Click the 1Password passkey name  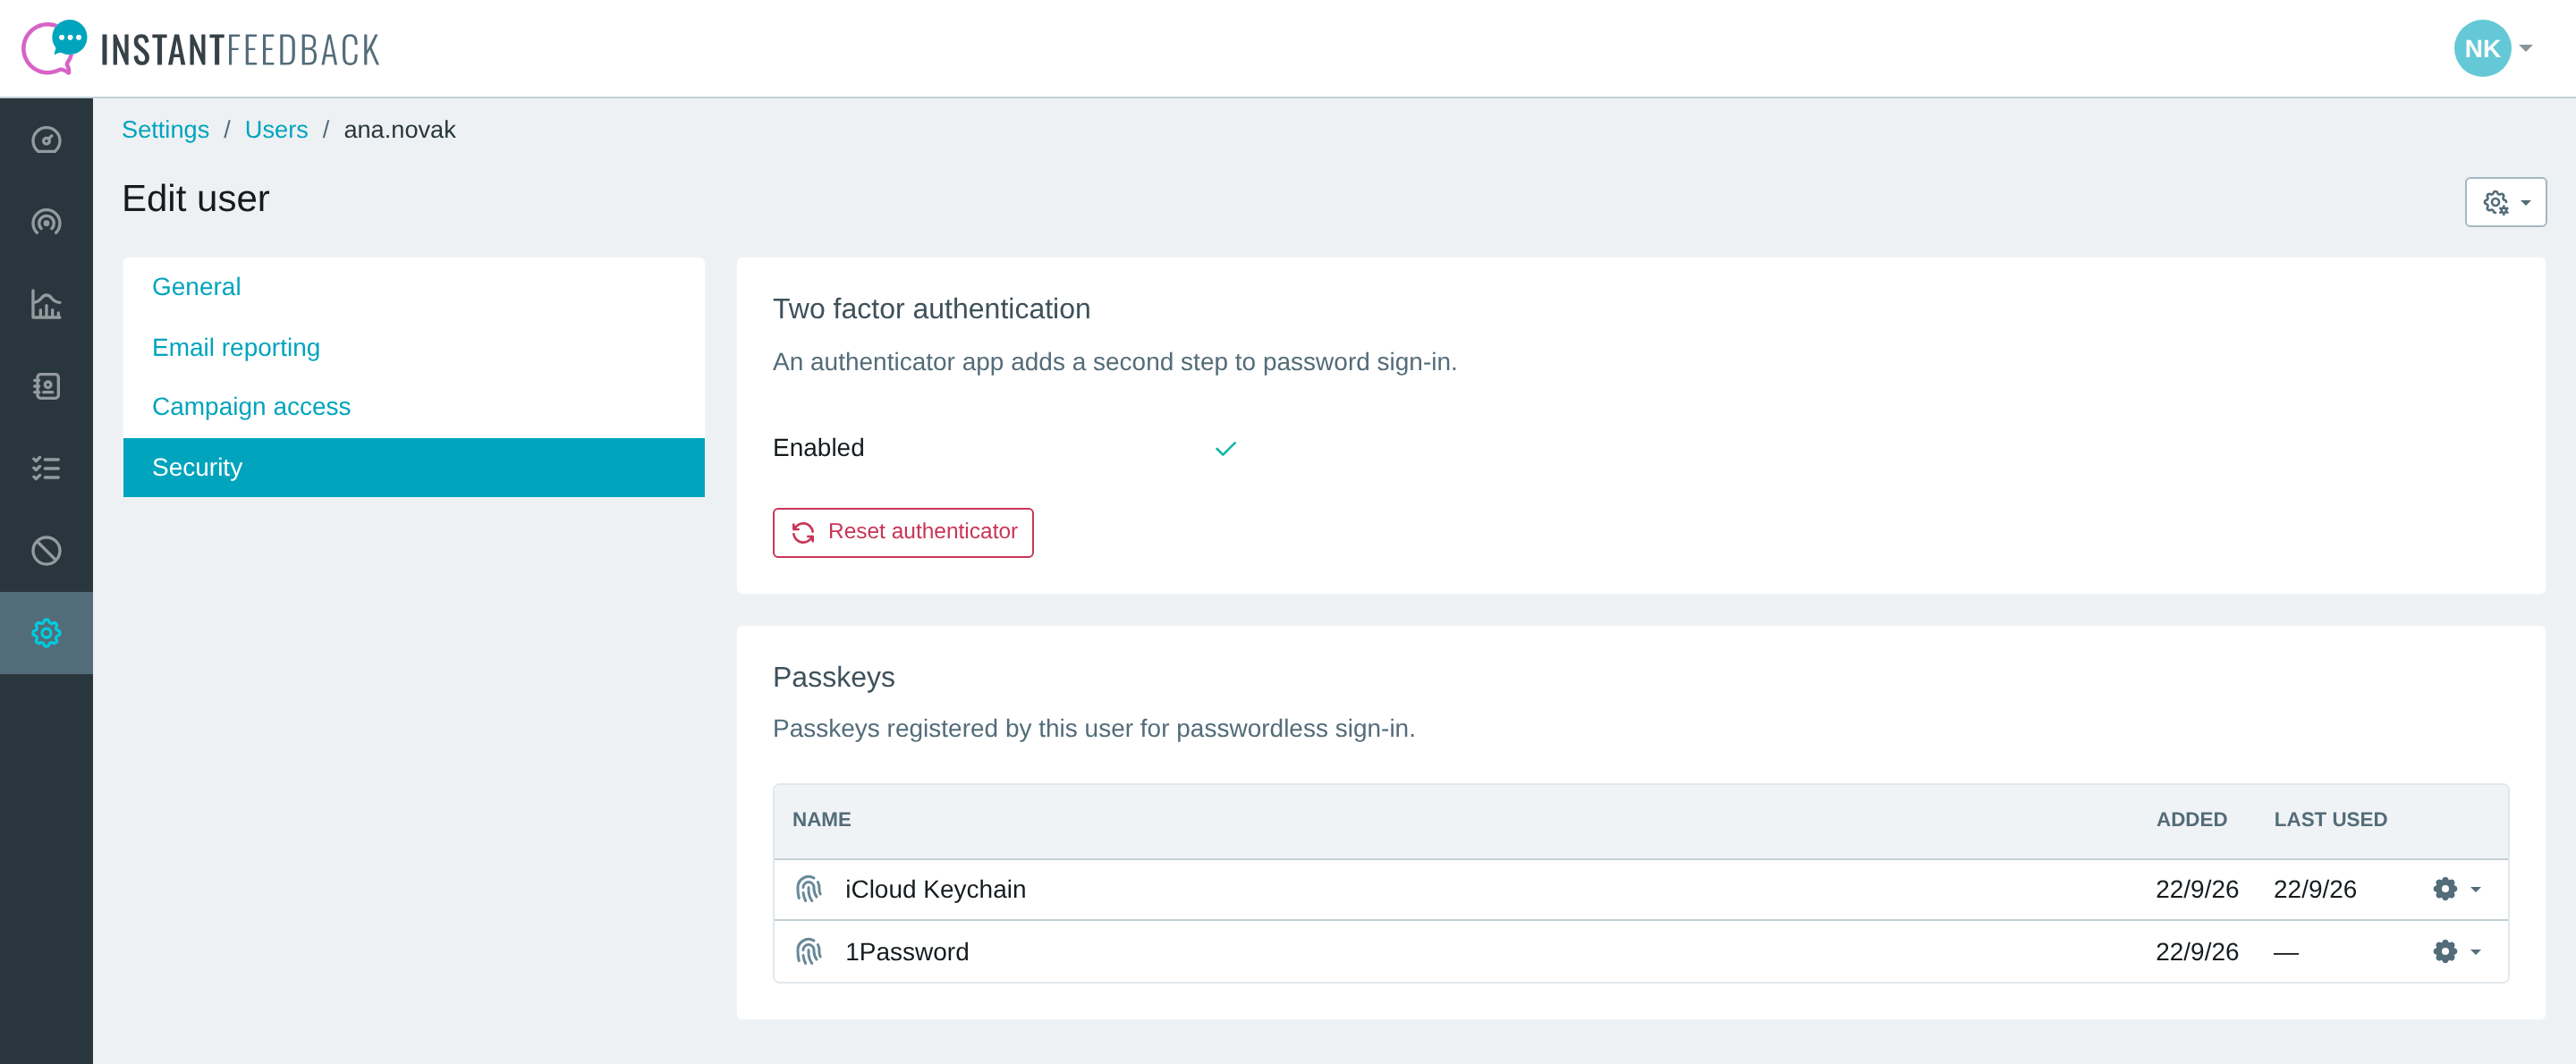(x=906, y=951)
